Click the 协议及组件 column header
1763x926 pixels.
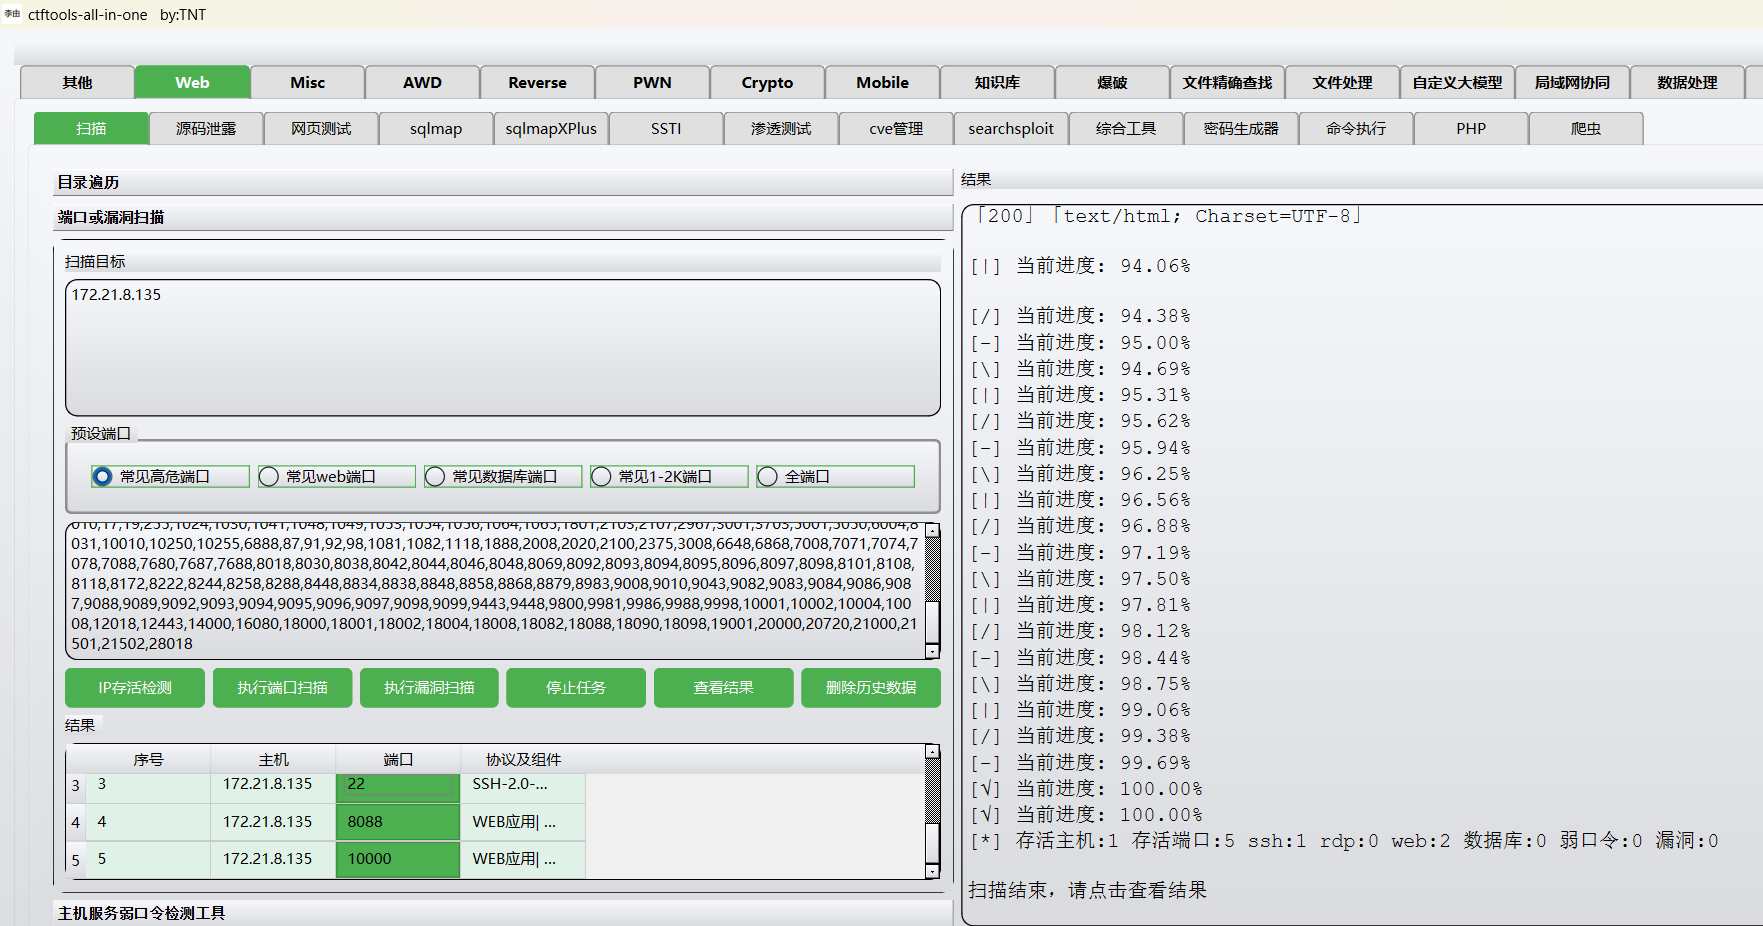point(523,760)
